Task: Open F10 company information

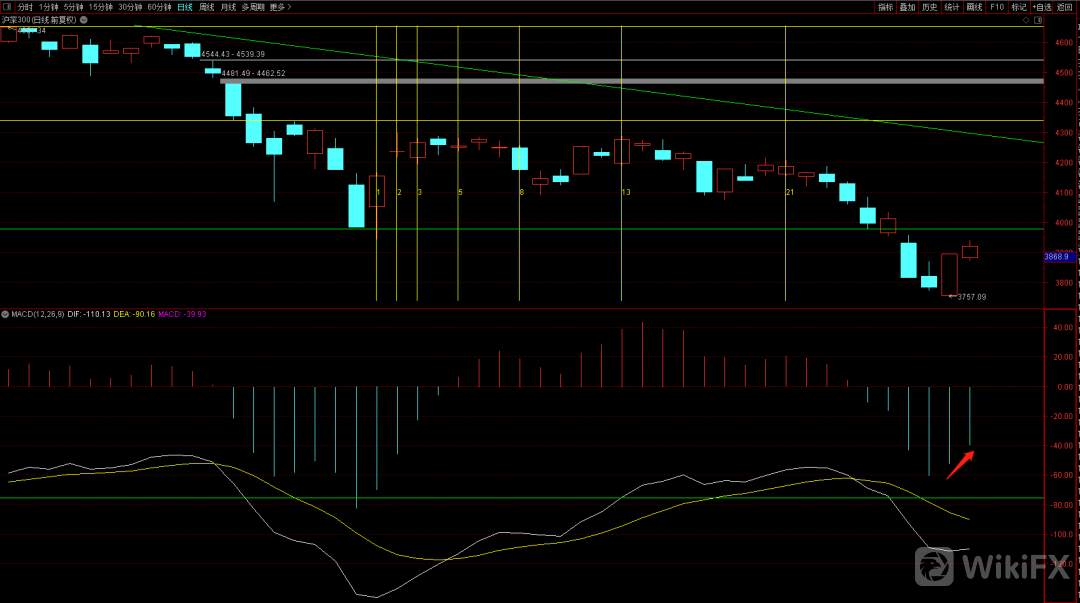Action: click(x=996, y=7)
